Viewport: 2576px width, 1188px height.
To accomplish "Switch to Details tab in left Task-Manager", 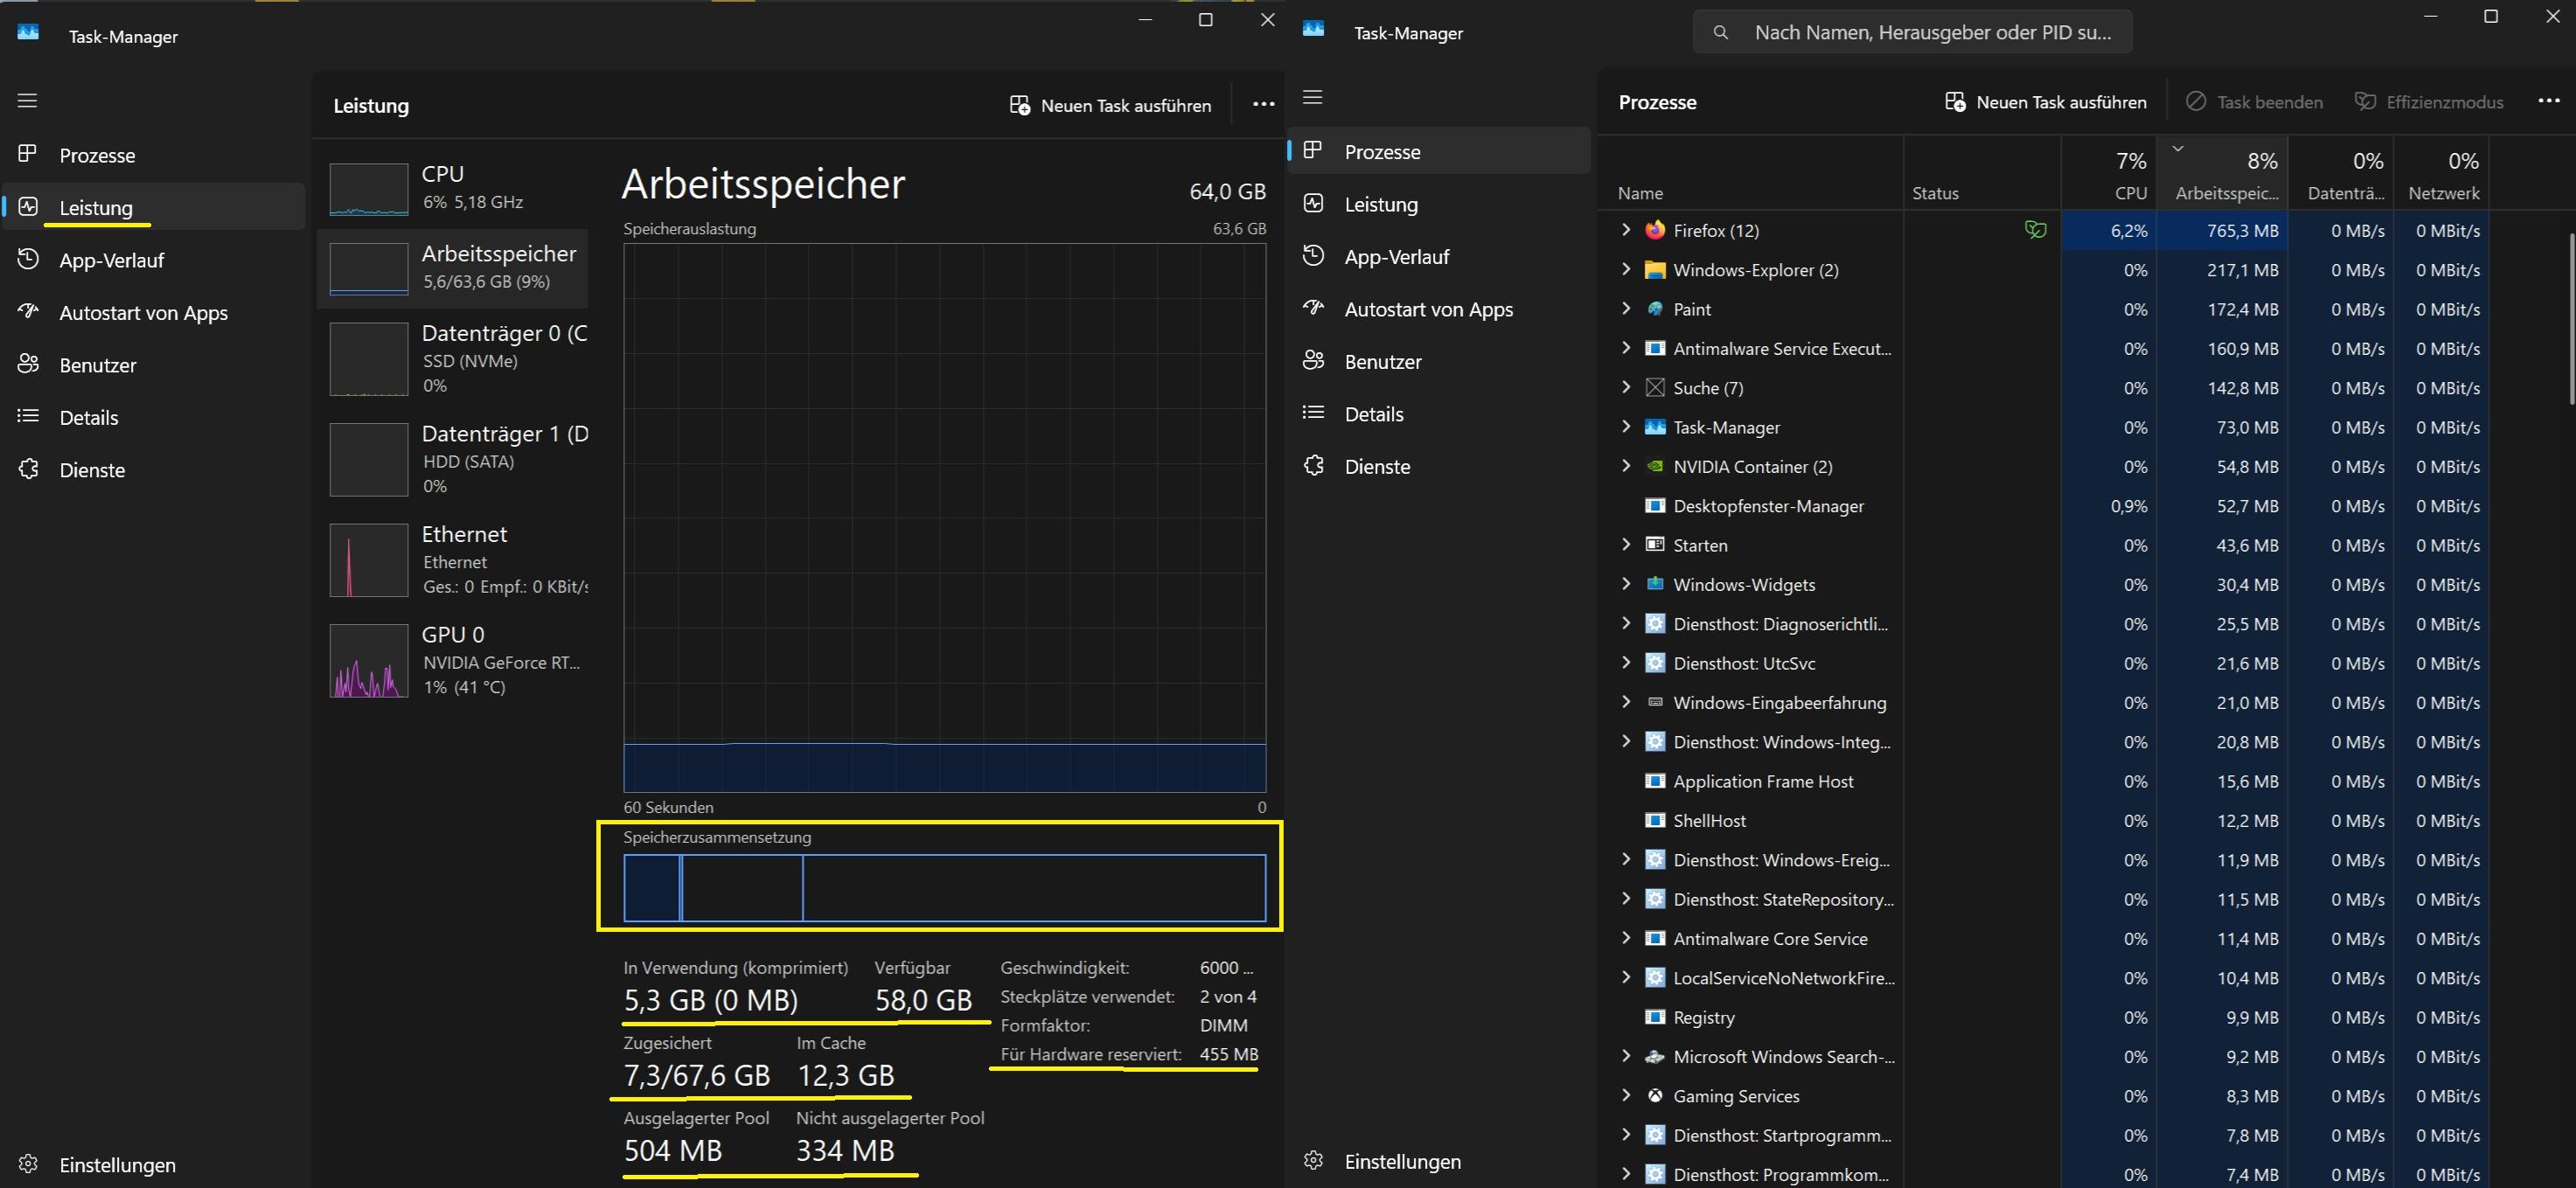I will (88, 417).
